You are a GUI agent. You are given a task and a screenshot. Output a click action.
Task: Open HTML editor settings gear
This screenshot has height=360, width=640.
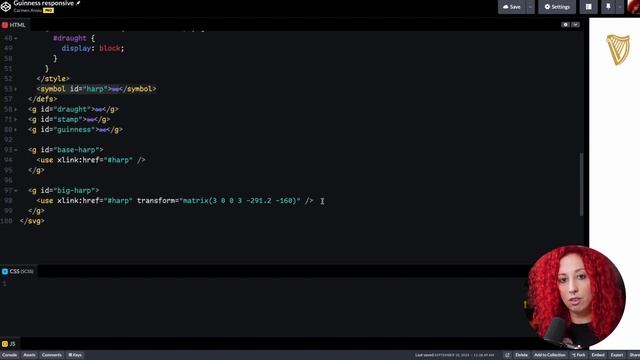(x=565, y=24)
